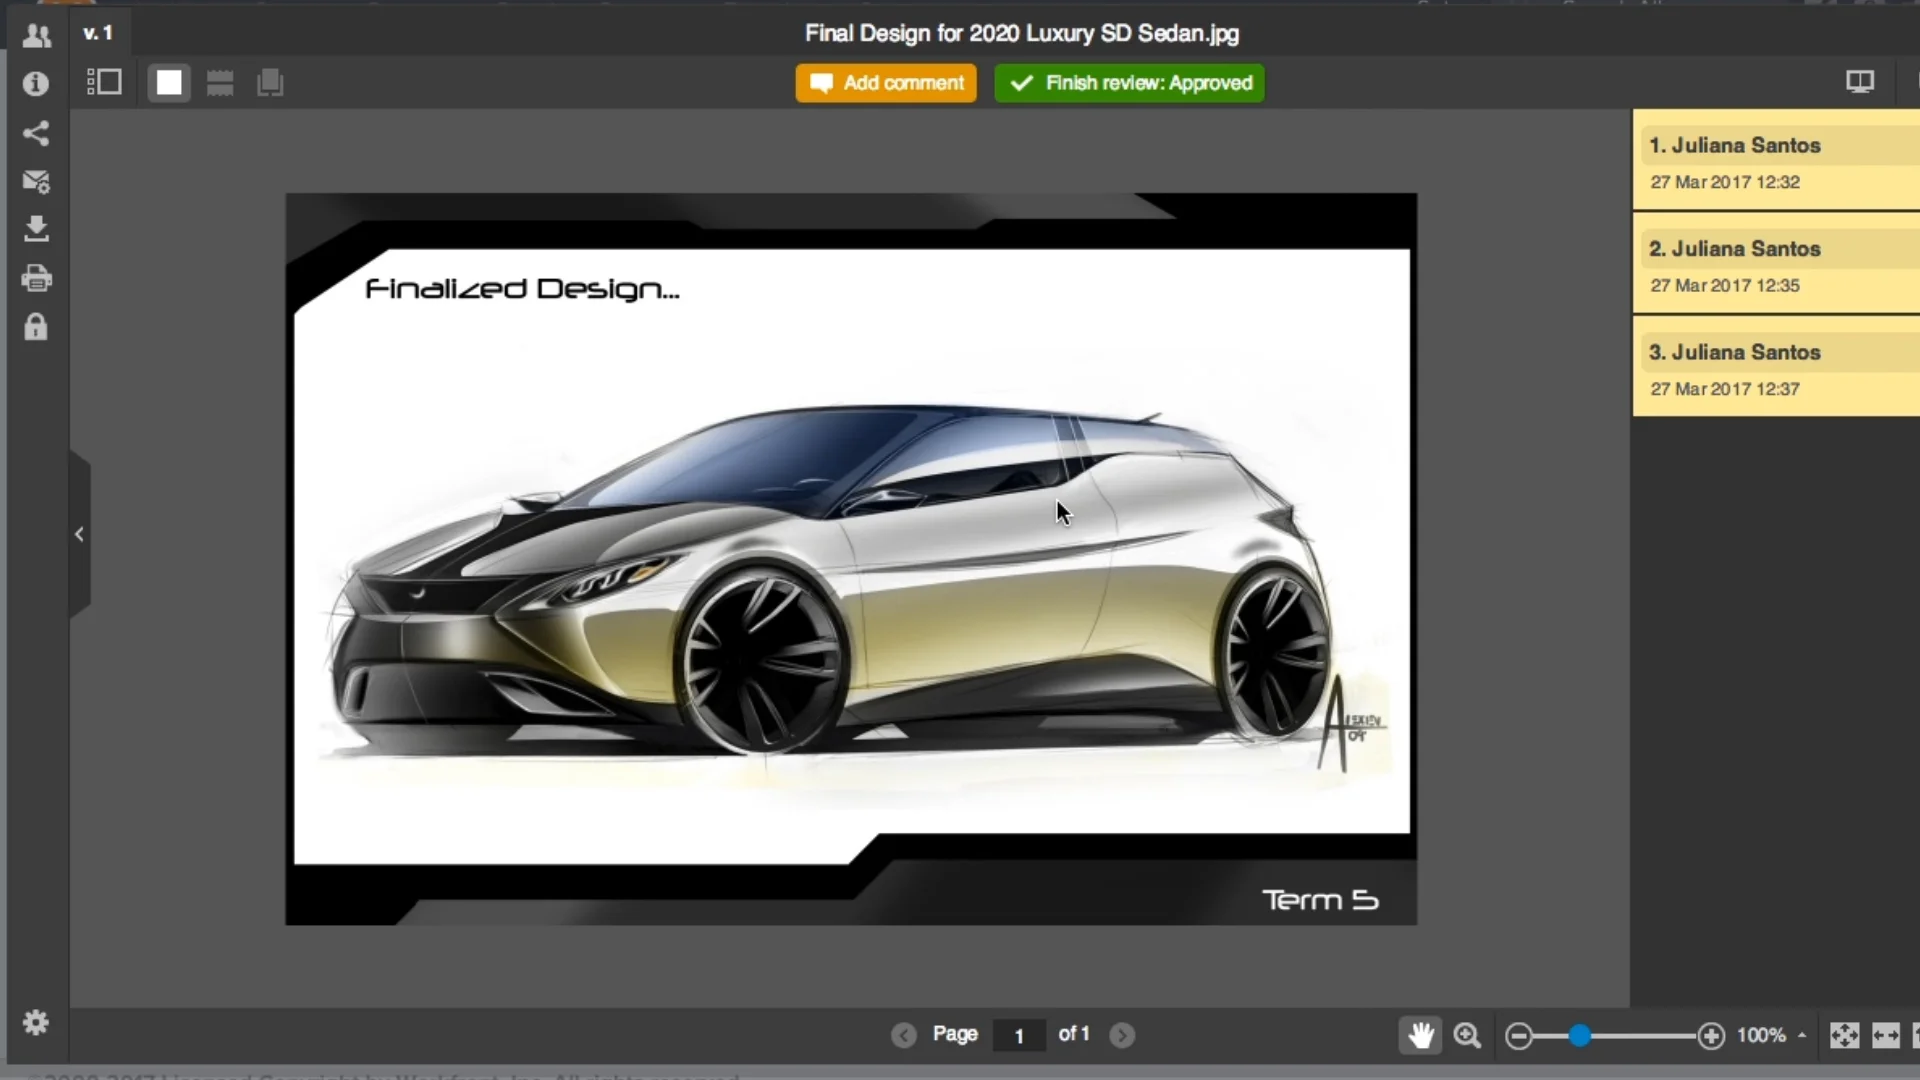Print the proof with printer icon
1920x1080 pixels.
36,278
